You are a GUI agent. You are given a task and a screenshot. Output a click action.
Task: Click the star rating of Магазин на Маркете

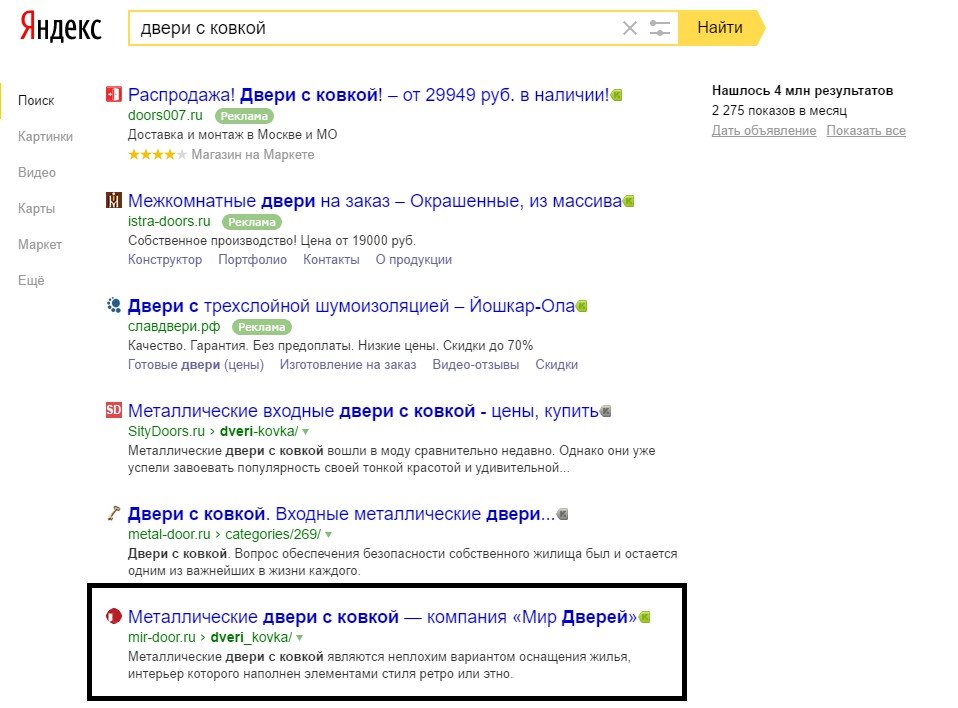pos(157,155)
